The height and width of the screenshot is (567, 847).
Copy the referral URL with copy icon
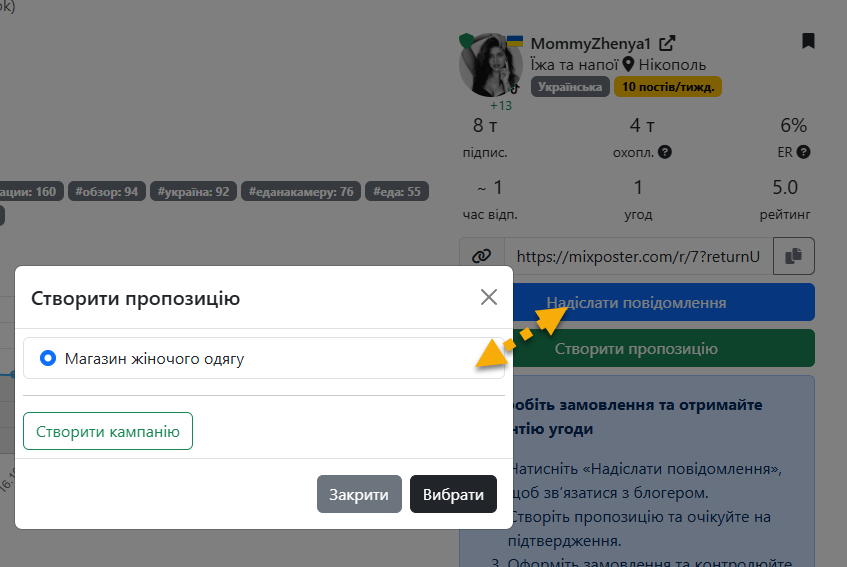(794, 256)
